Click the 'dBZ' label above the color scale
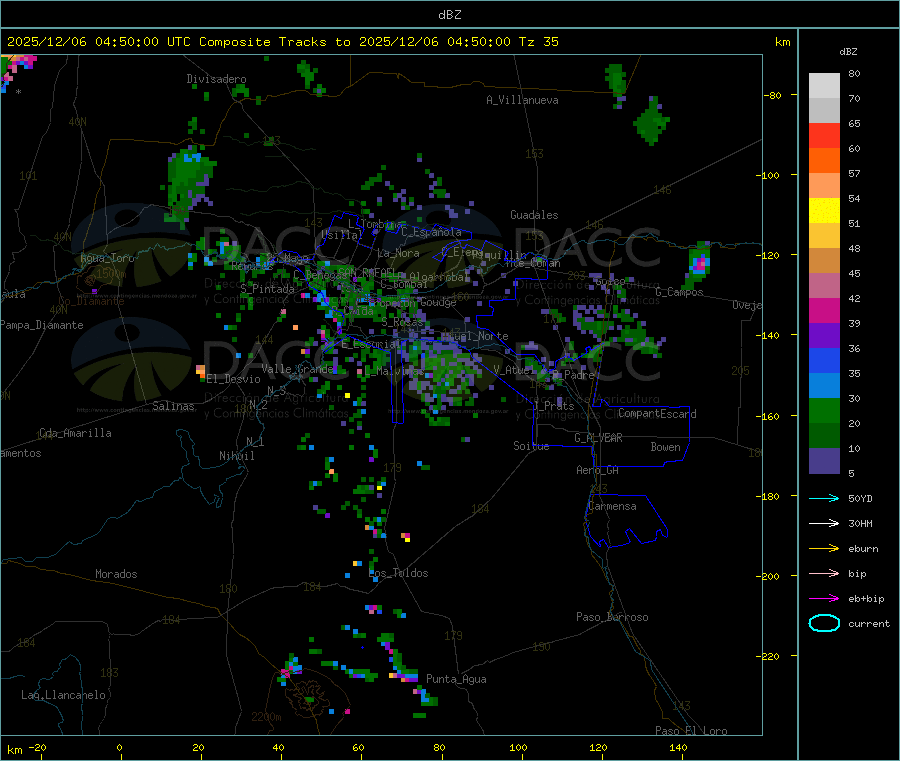 pyautogui.click(x=848, y=52)
